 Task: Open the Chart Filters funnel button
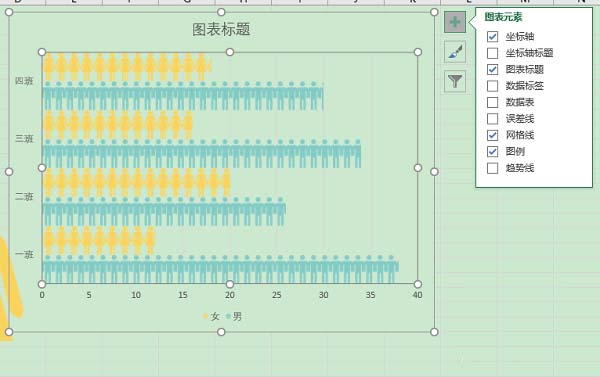tap(455, 81)
